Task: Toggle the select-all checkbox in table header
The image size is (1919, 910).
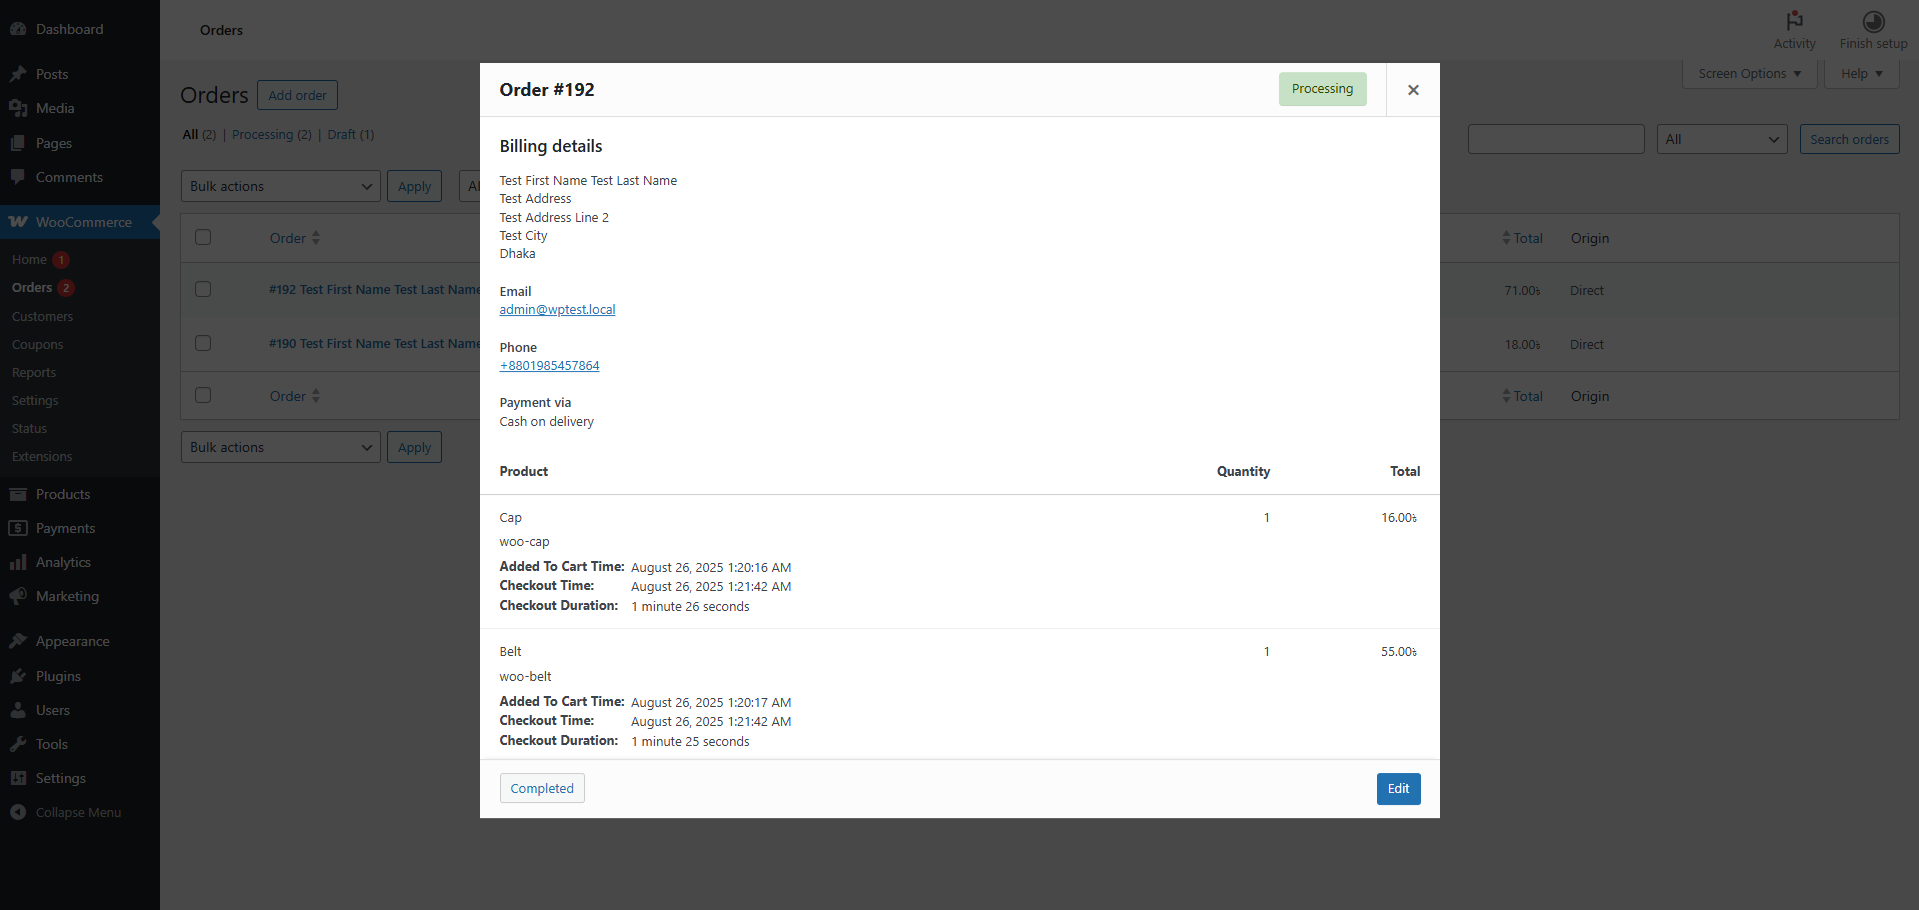Action: coord(203,238)
